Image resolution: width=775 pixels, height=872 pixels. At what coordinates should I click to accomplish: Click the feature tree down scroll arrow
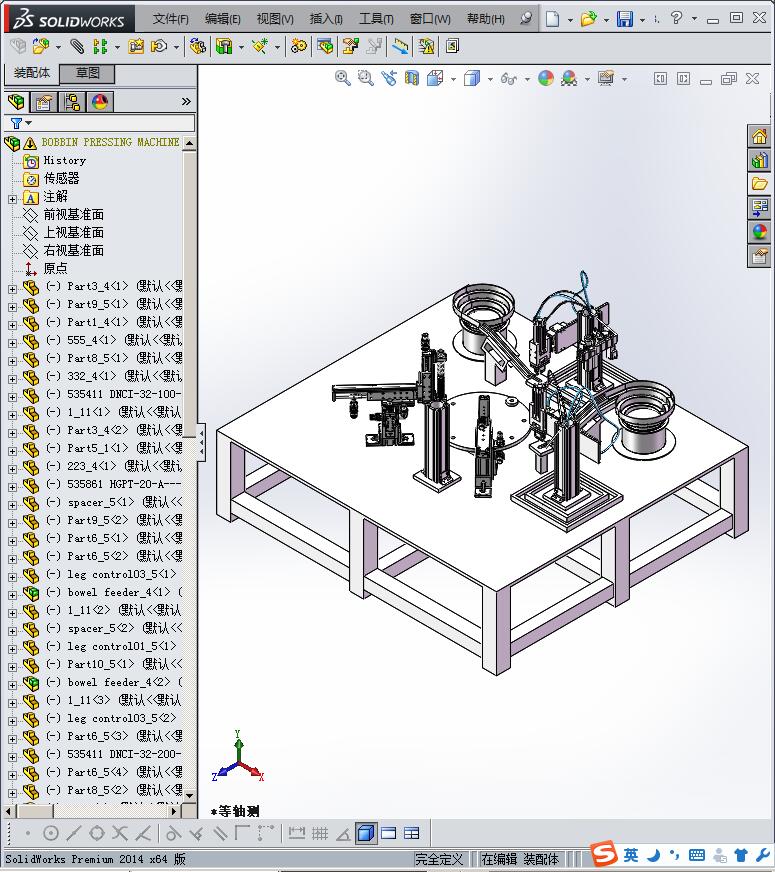(190, 795)
